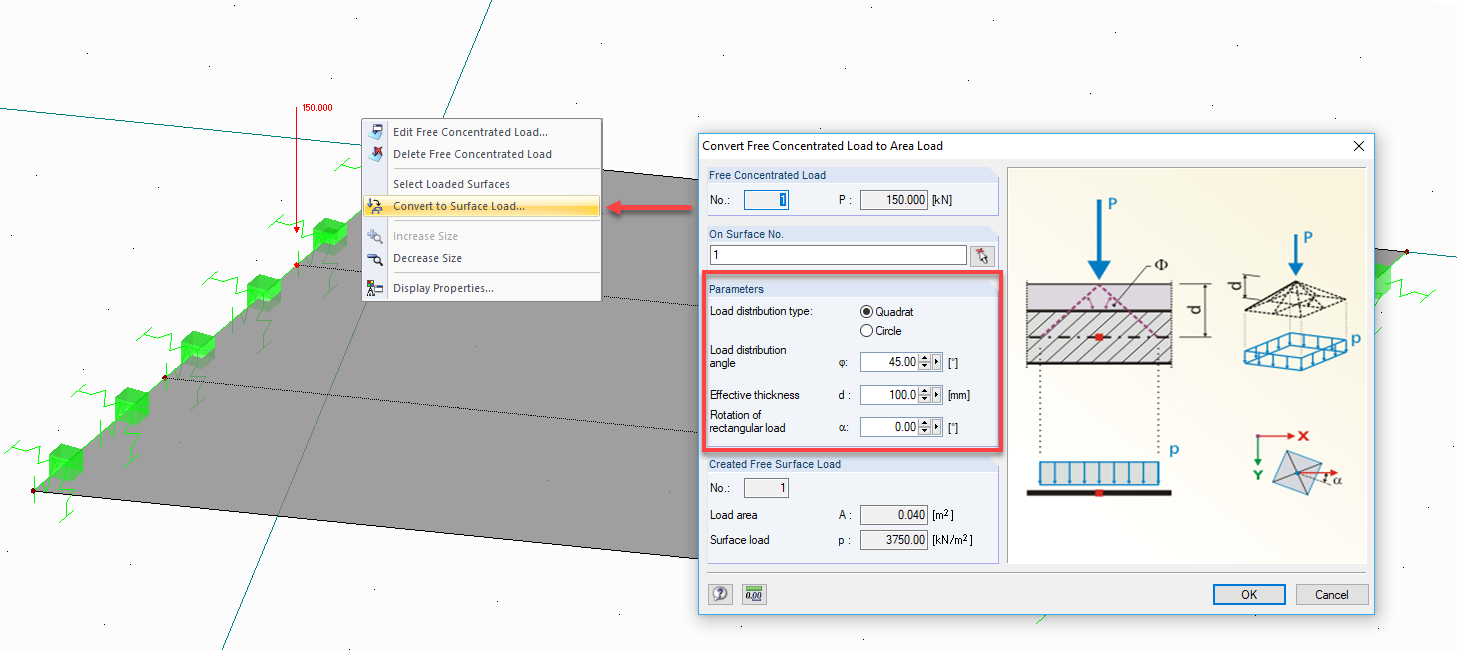This screenshot has width=1457, height=650.
Task: Confirm dialog with OK button
Action: [1249, 594]
